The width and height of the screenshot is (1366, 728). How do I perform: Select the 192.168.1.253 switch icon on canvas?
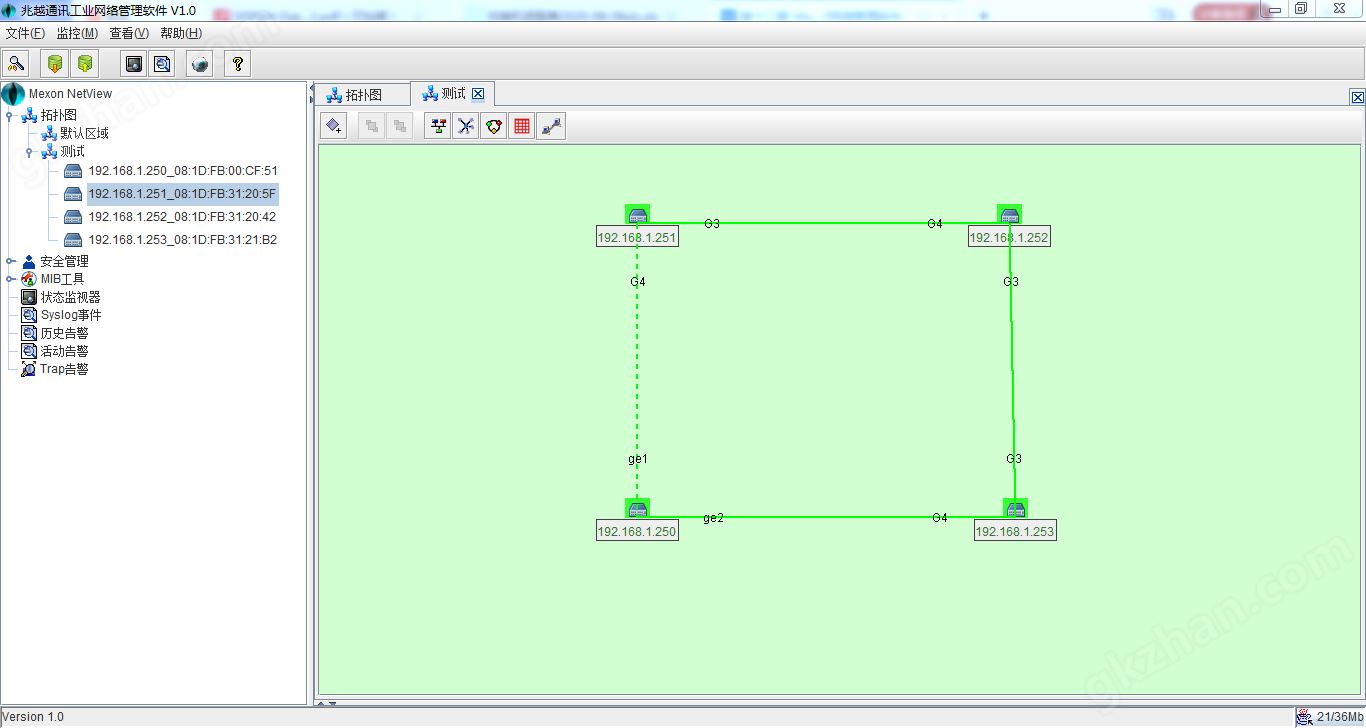1015,509
